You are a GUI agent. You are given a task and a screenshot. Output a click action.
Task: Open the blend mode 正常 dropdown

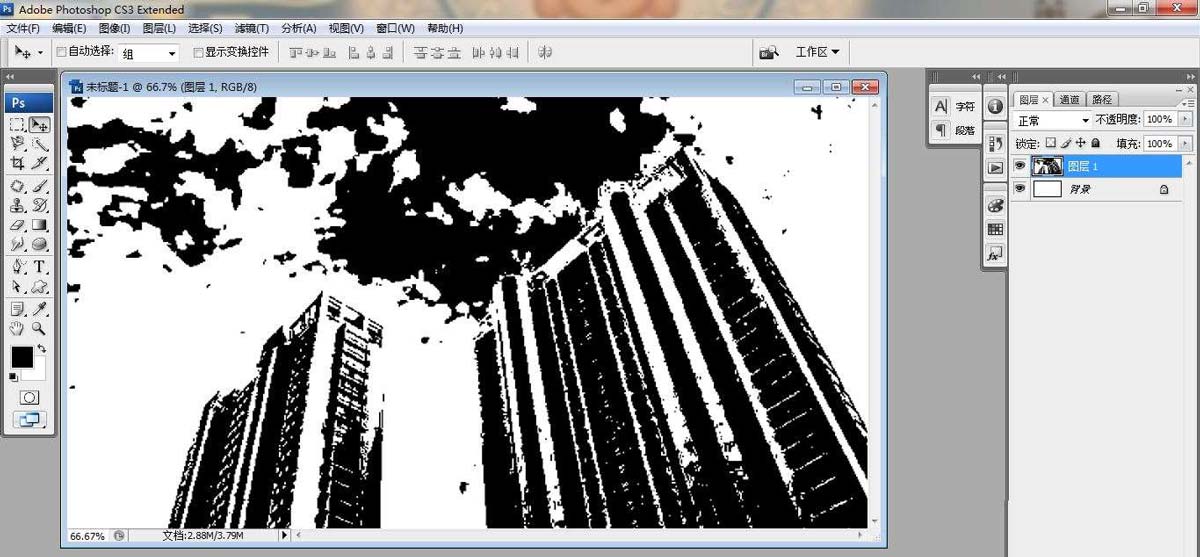(1052, 120)
